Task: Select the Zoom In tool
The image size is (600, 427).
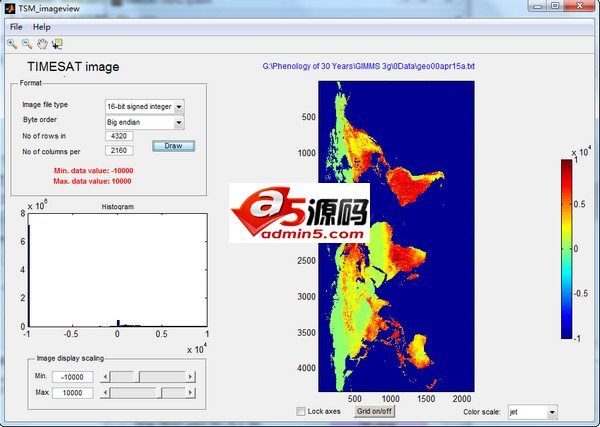Action: pos(11,44)
